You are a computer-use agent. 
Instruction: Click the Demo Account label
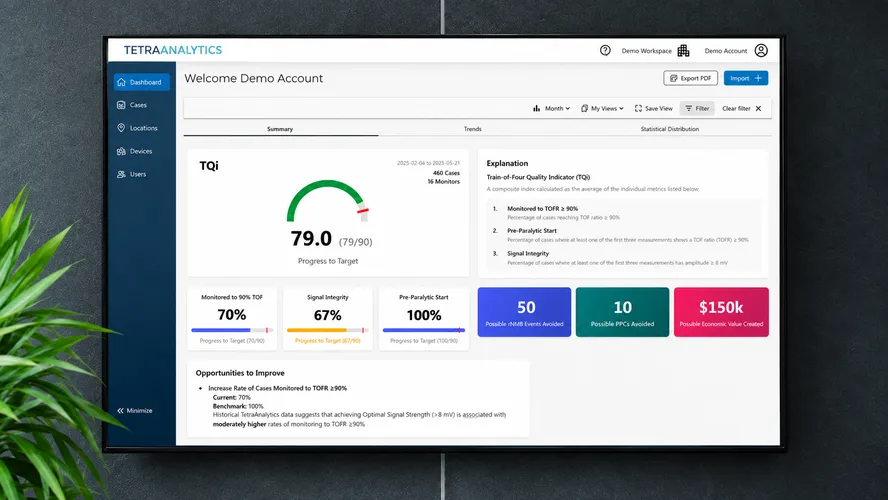(726, 51)
